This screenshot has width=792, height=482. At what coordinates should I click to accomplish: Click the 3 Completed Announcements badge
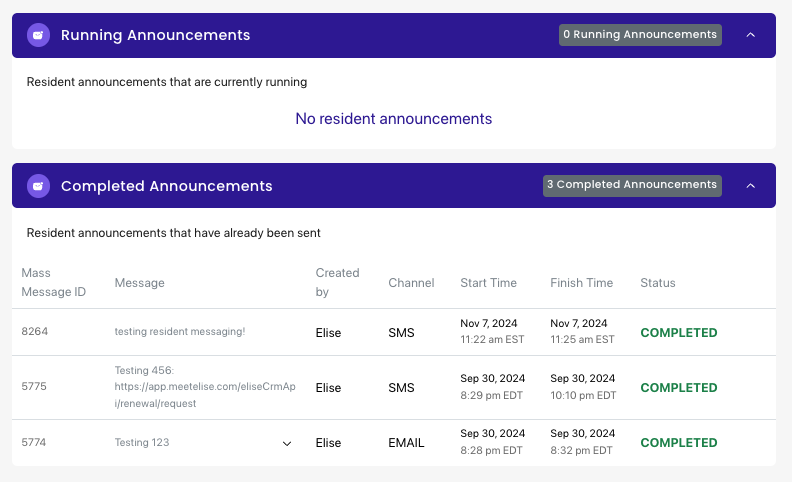point(632,185)
